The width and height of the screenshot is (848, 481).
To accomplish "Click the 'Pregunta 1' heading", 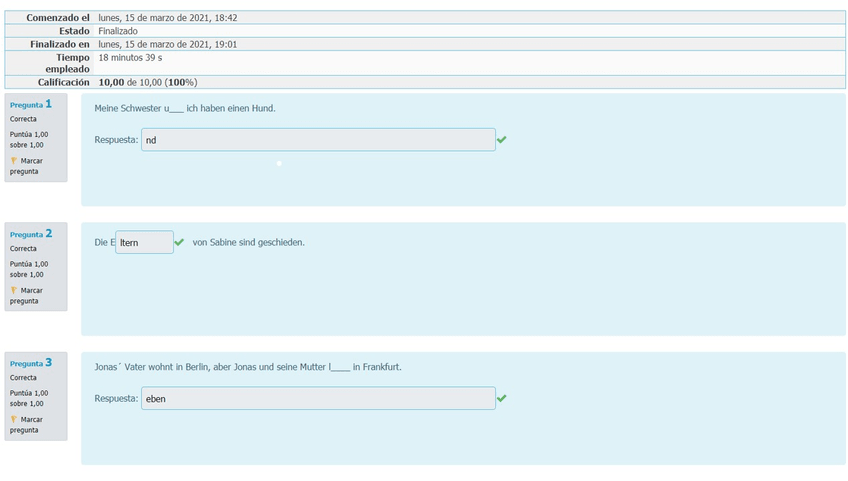I will 31,104.
